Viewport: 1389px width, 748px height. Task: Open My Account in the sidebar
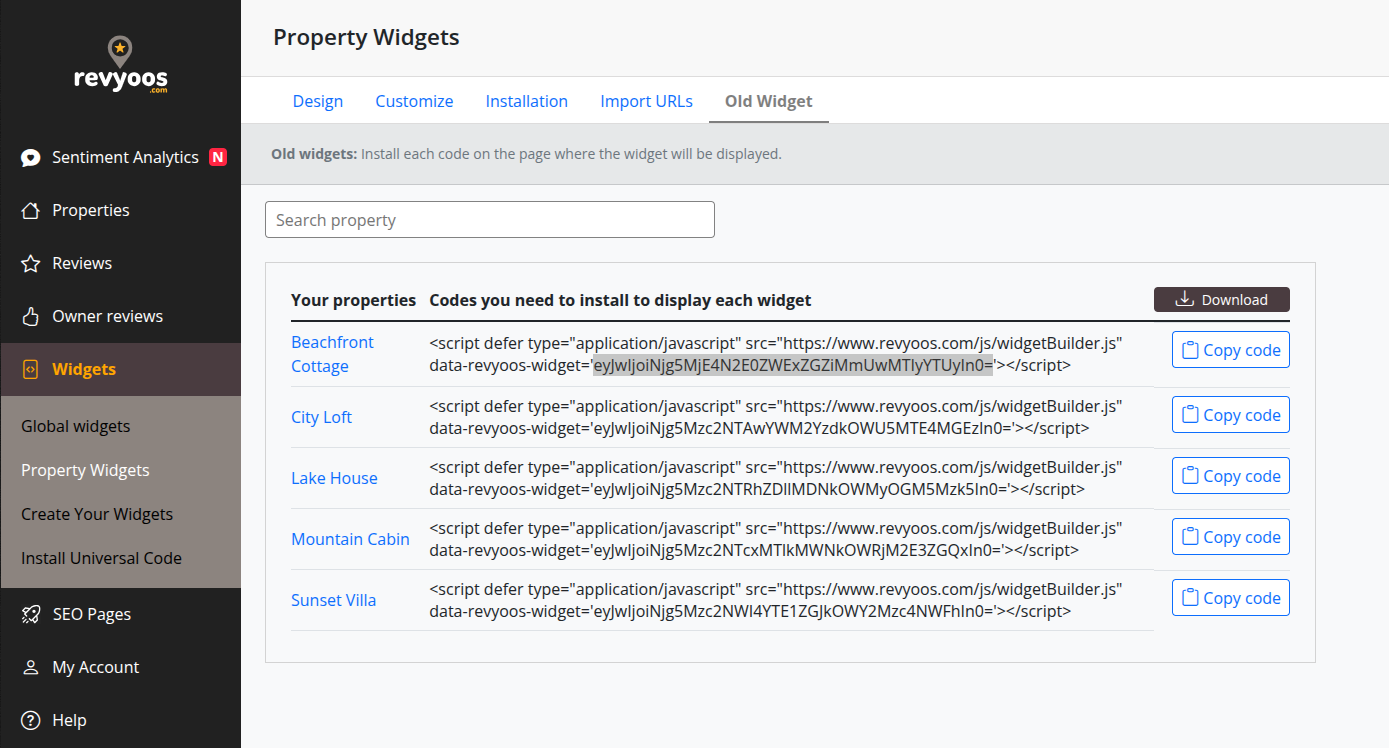[120, 667]
